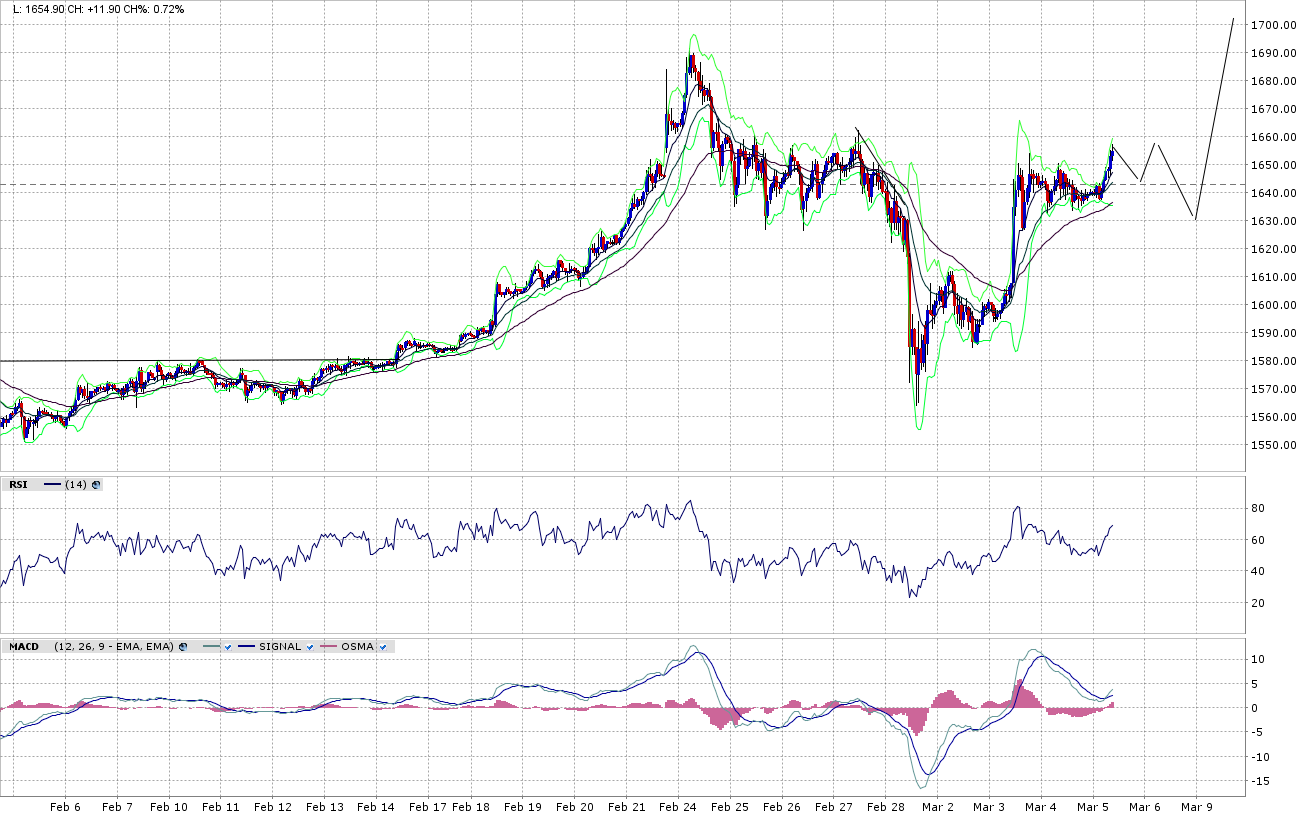
Task: Open RSI settings via globe icon
Action: (x=96, y=485)
